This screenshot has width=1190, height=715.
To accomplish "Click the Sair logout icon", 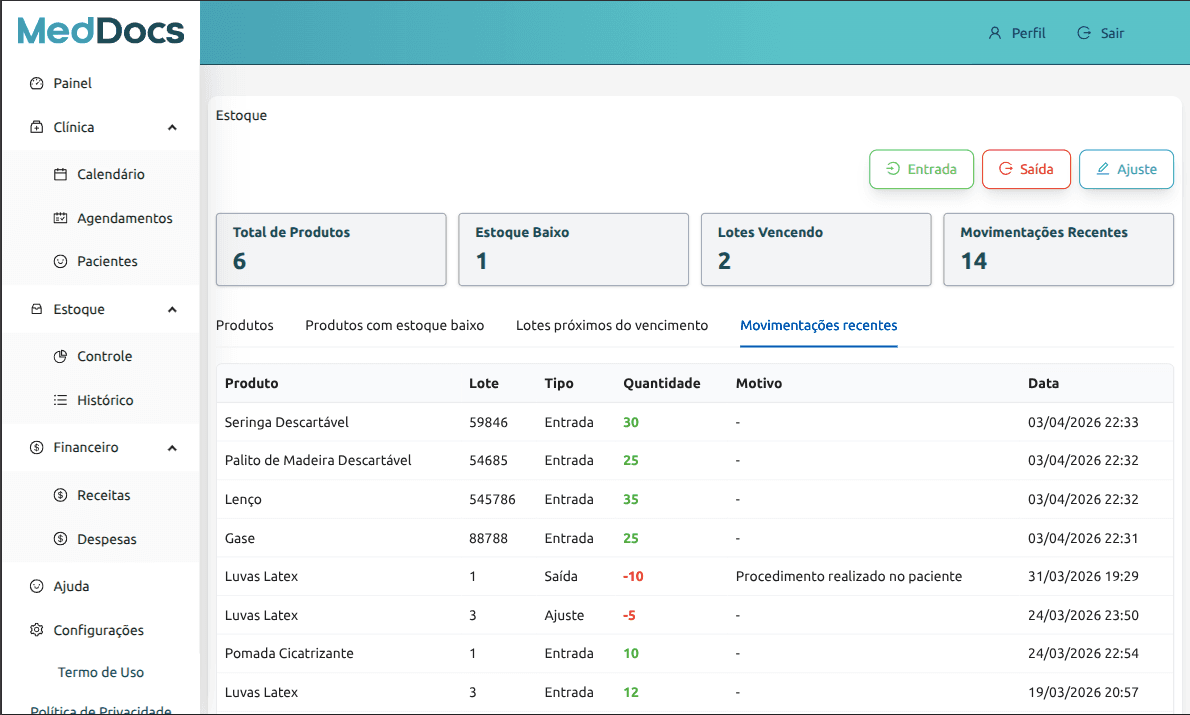I will tap(1085, 33).
